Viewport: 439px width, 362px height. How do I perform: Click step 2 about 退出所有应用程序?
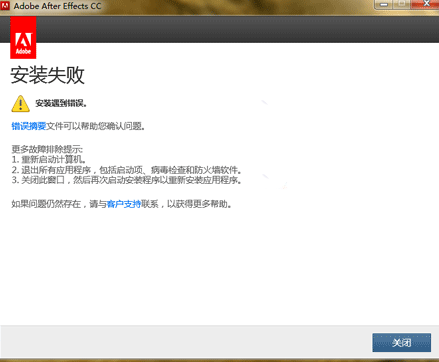127,170
